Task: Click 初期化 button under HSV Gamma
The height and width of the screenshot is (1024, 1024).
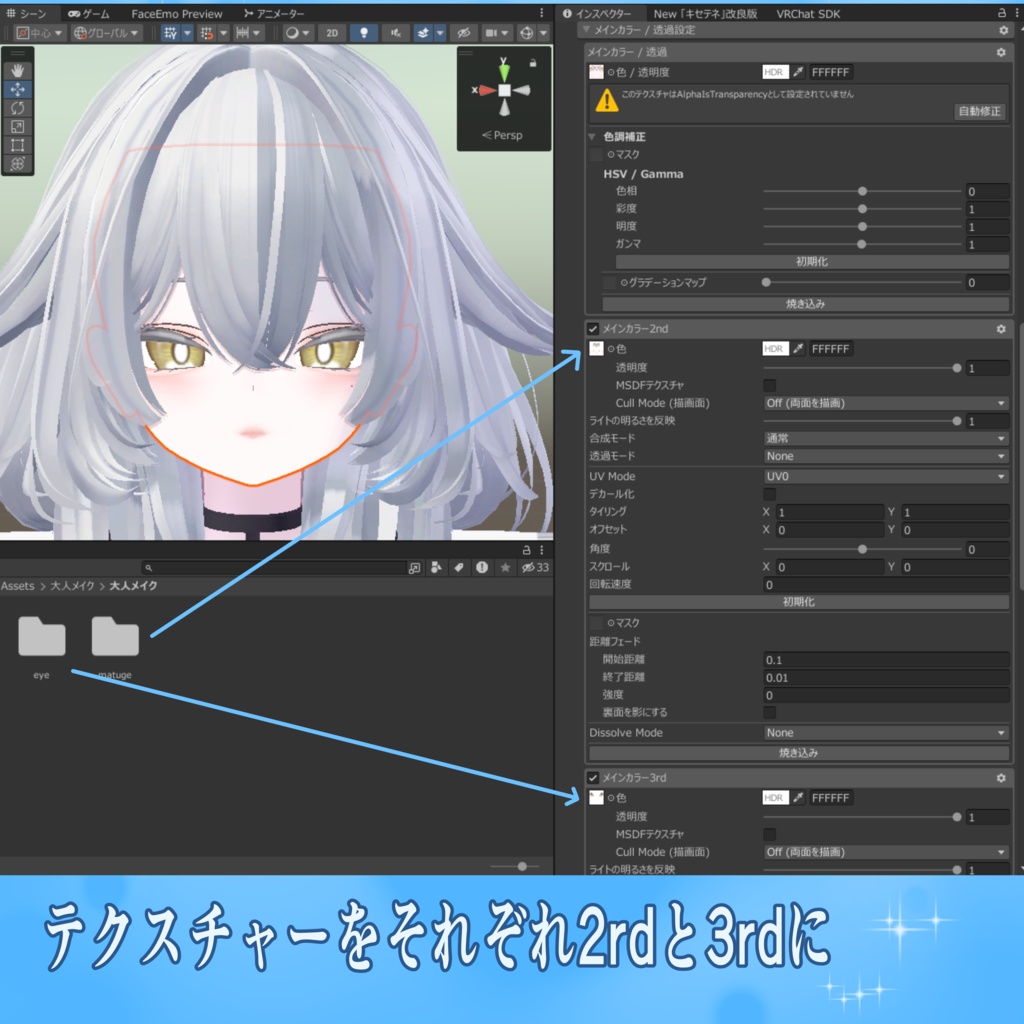Action: [x=812, y=261]
